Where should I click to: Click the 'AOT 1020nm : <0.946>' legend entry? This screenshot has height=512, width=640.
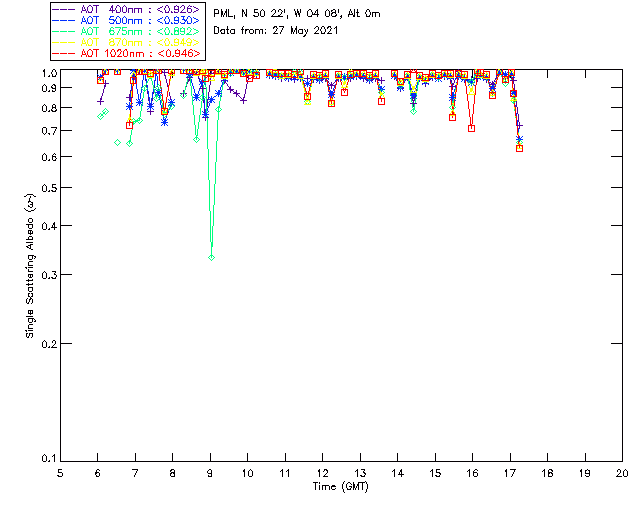coord(126,53)
